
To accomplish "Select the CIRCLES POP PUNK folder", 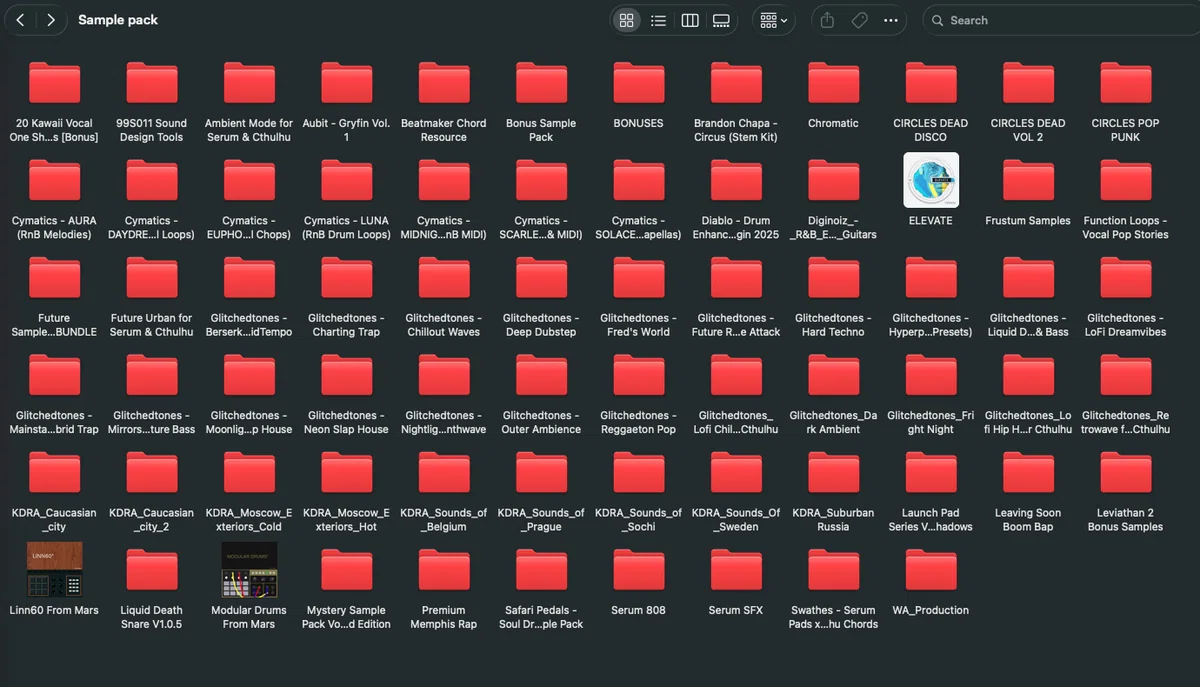I will coord(1126,85).
